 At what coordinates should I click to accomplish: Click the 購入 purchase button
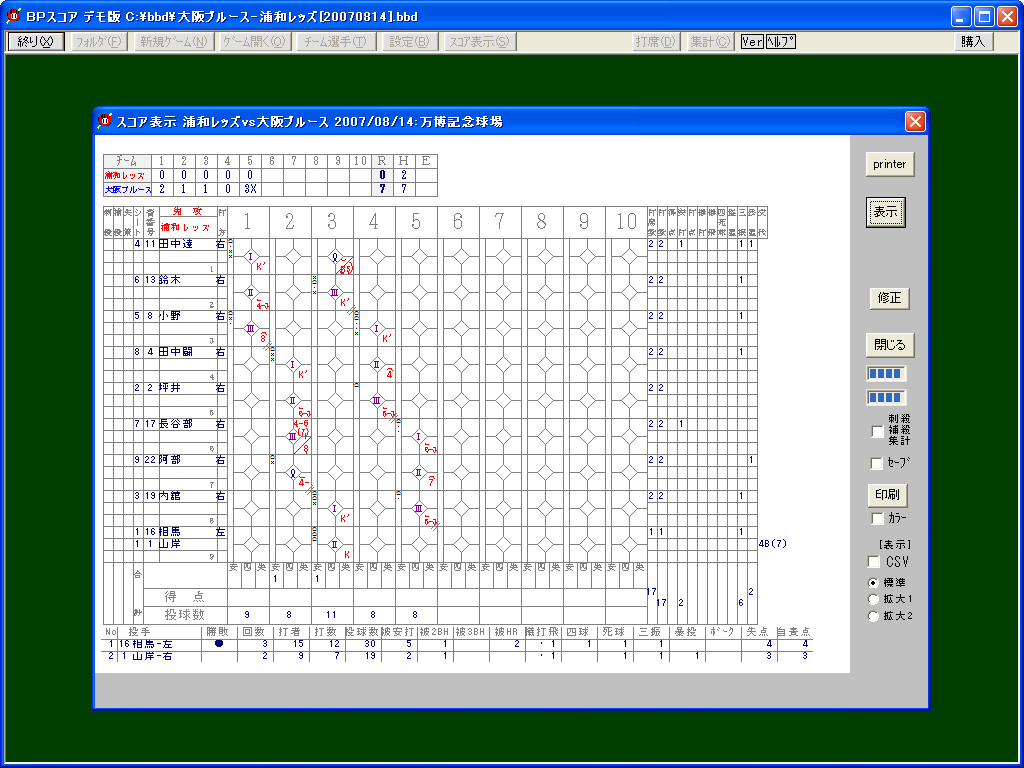click(x=973, y=42)
